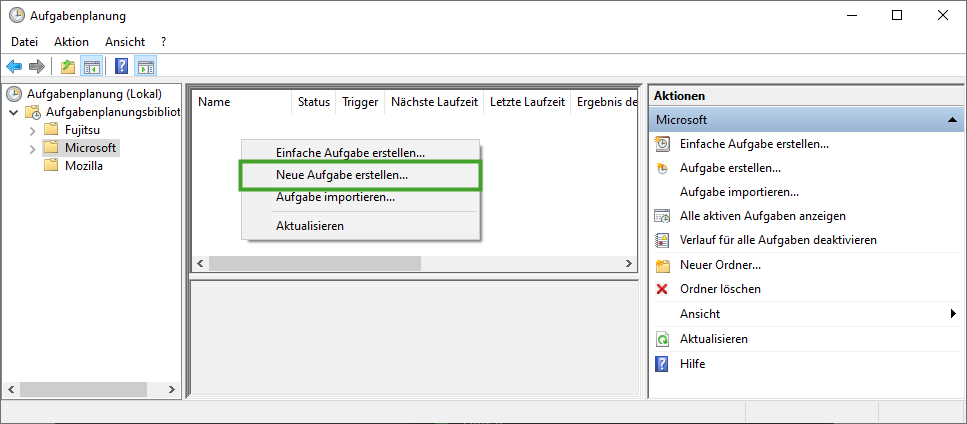This screenshot has width=967, height=424.
Task: Select Aufgabenplanung (Lokal) tree root
Action: pos(94,94)
